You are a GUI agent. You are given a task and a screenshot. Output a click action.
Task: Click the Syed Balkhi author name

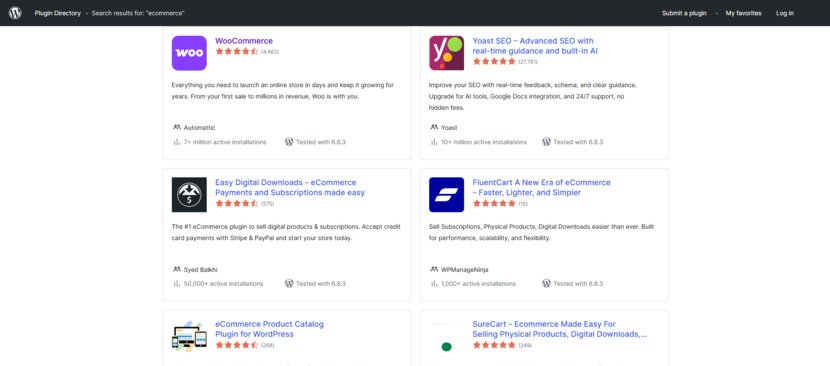[x=201, y=269]
